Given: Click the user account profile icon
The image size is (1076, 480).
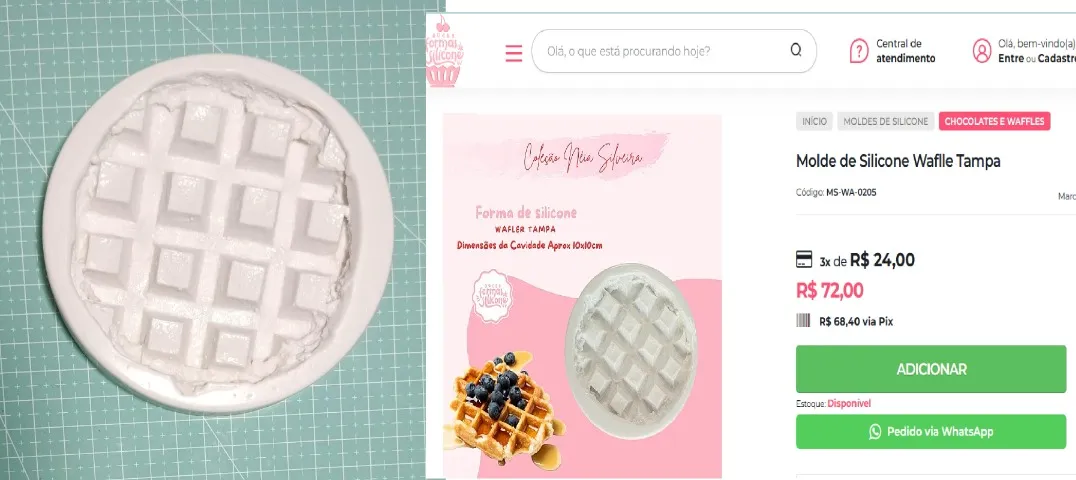Looking at the screenshot, I should [982, 51].
